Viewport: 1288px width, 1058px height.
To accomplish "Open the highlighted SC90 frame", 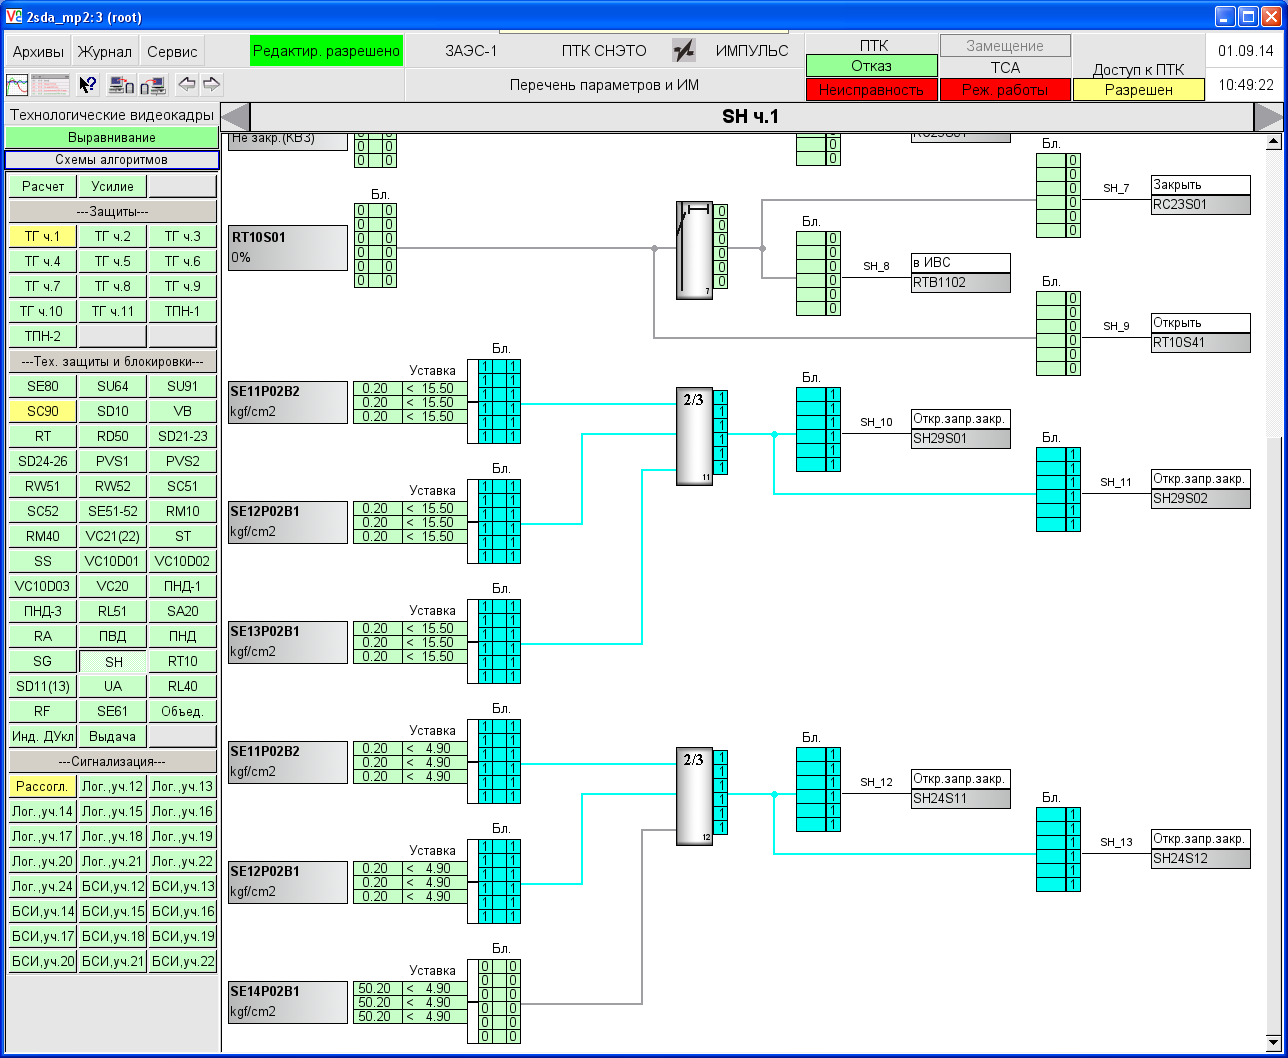I will point(43,411).
